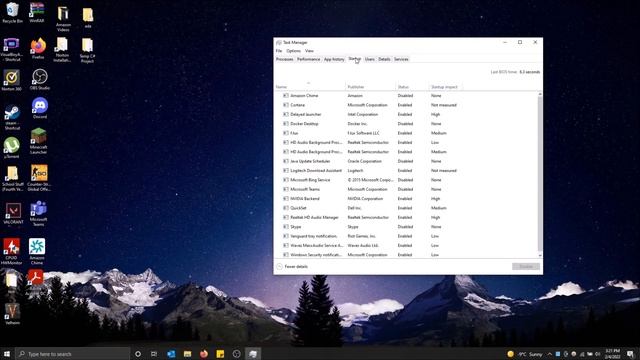Open the View menu in Task Manager
Image resolution: width=640 pixels, height=360 pixels.
pyautogui.click(x=309, y=51)
